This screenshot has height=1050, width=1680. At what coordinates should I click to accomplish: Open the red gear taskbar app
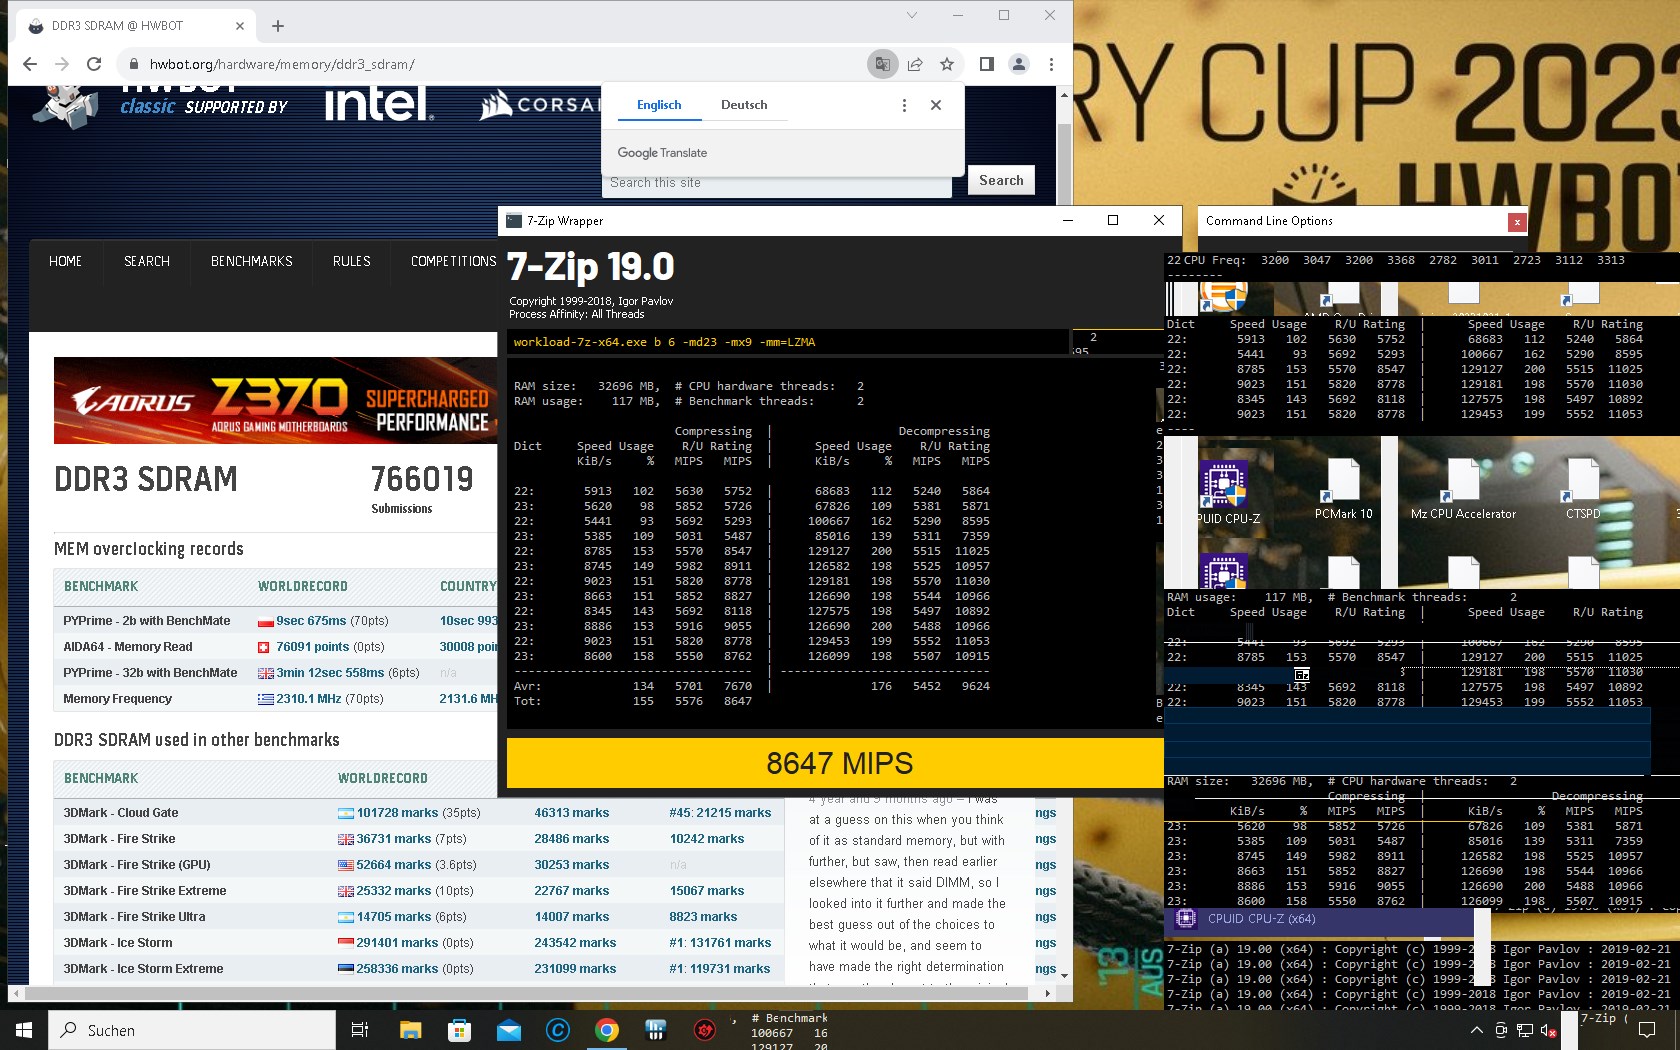(x=704, y=1030)
